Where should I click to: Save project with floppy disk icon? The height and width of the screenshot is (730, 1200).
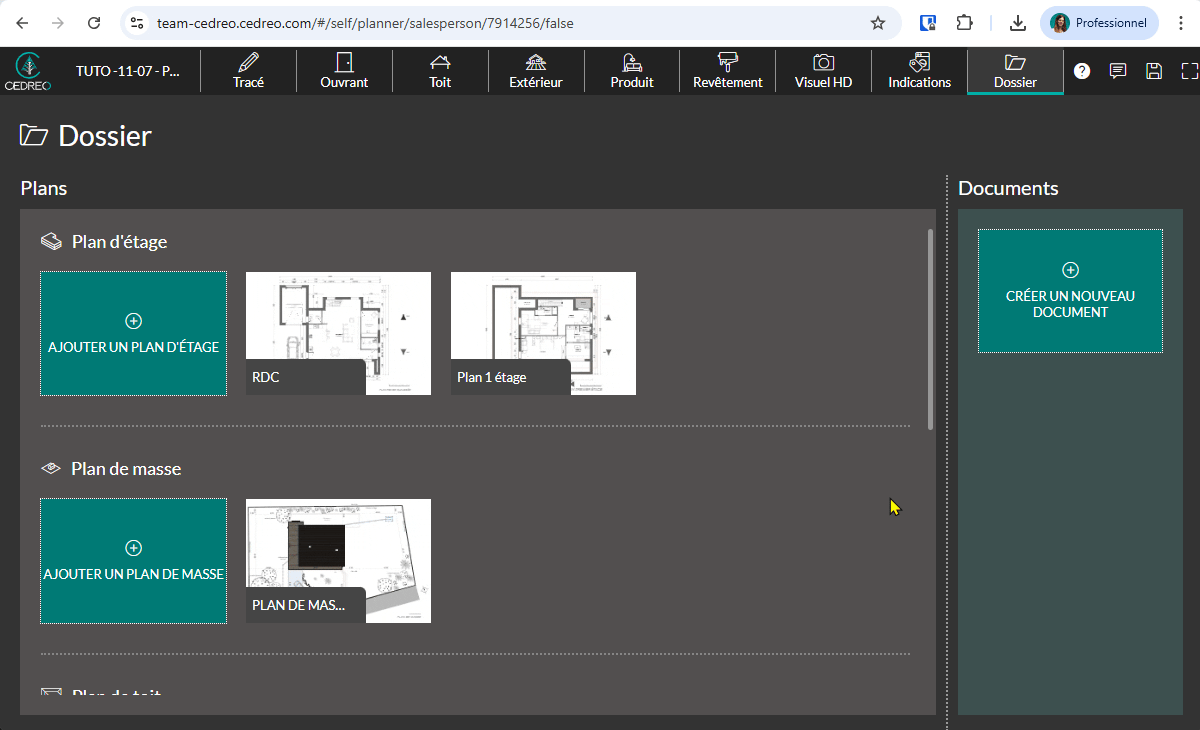(1154, 71)
